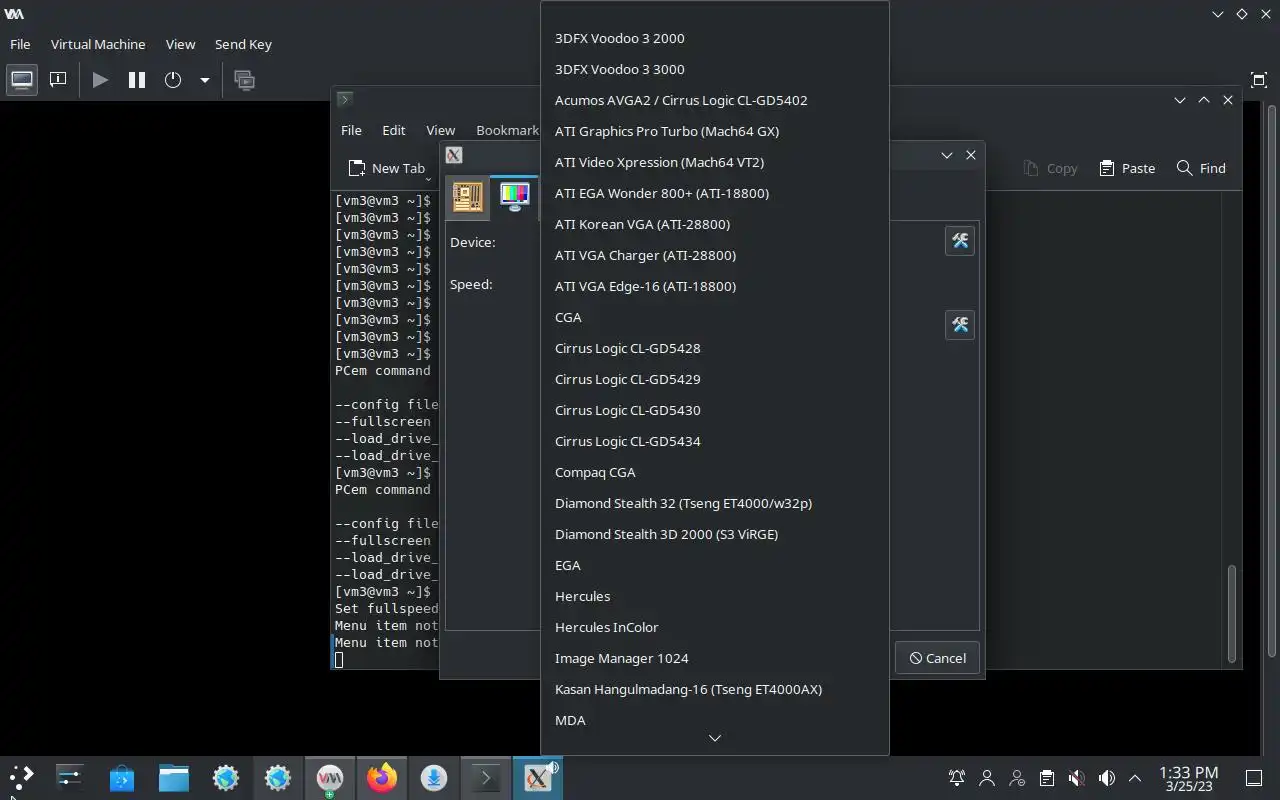The image size is (1280, 800).
Task: Choose the CGA entry
Action: 715,317
